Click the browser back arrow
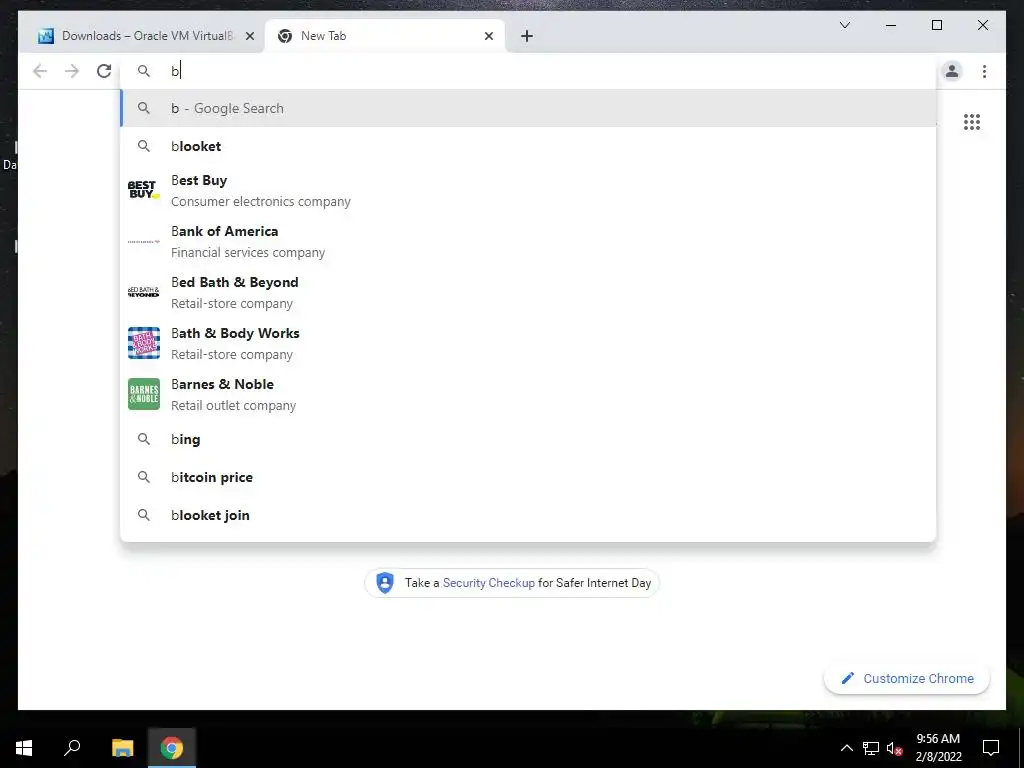This screenshot has width=1024, height=768. coord(40,71)
